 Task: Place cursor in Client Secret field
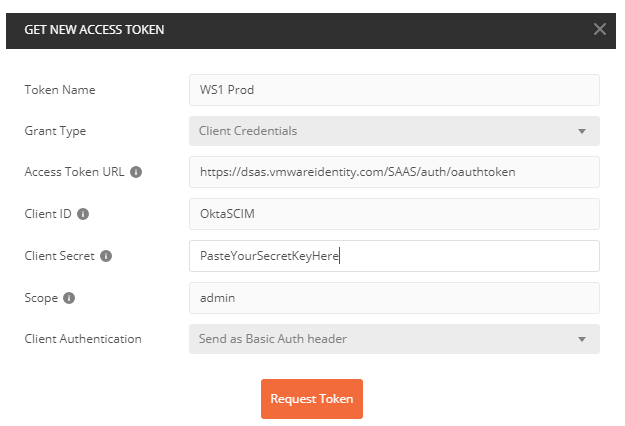coord(393,256)
